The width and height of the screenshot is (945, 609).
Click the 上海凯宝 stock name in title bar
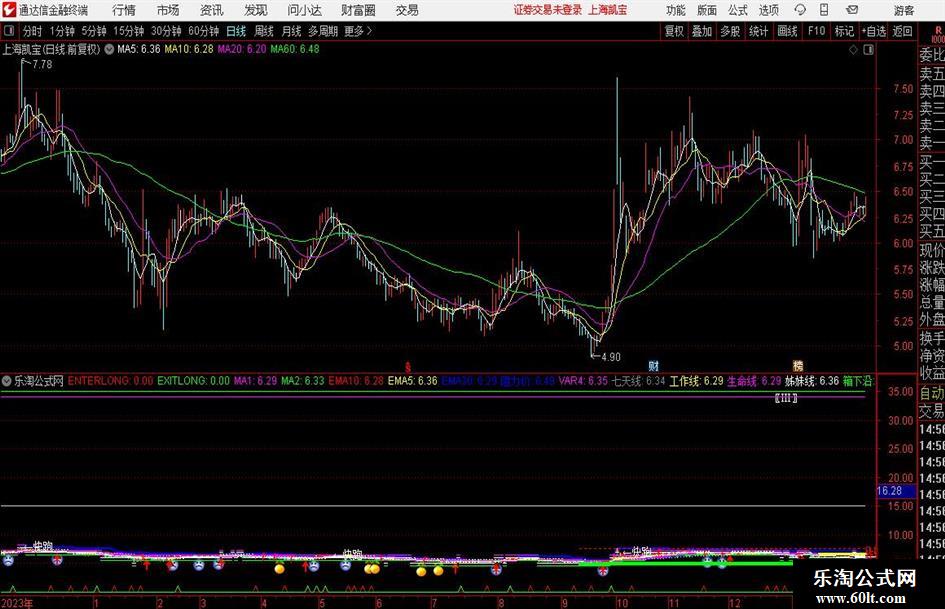tap(608, 10)
